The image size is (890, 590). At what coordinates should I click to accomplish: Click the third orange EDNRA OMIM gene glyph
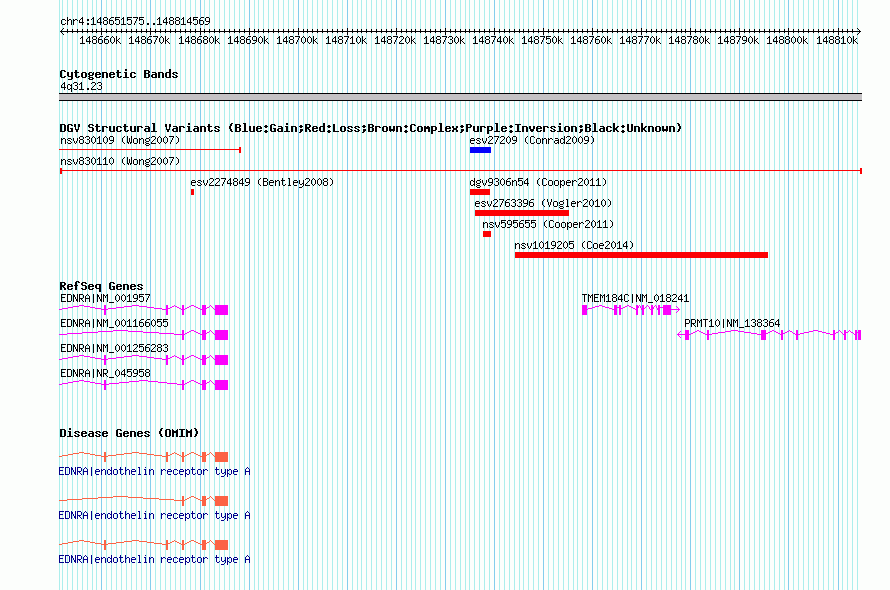coord(144,545)
